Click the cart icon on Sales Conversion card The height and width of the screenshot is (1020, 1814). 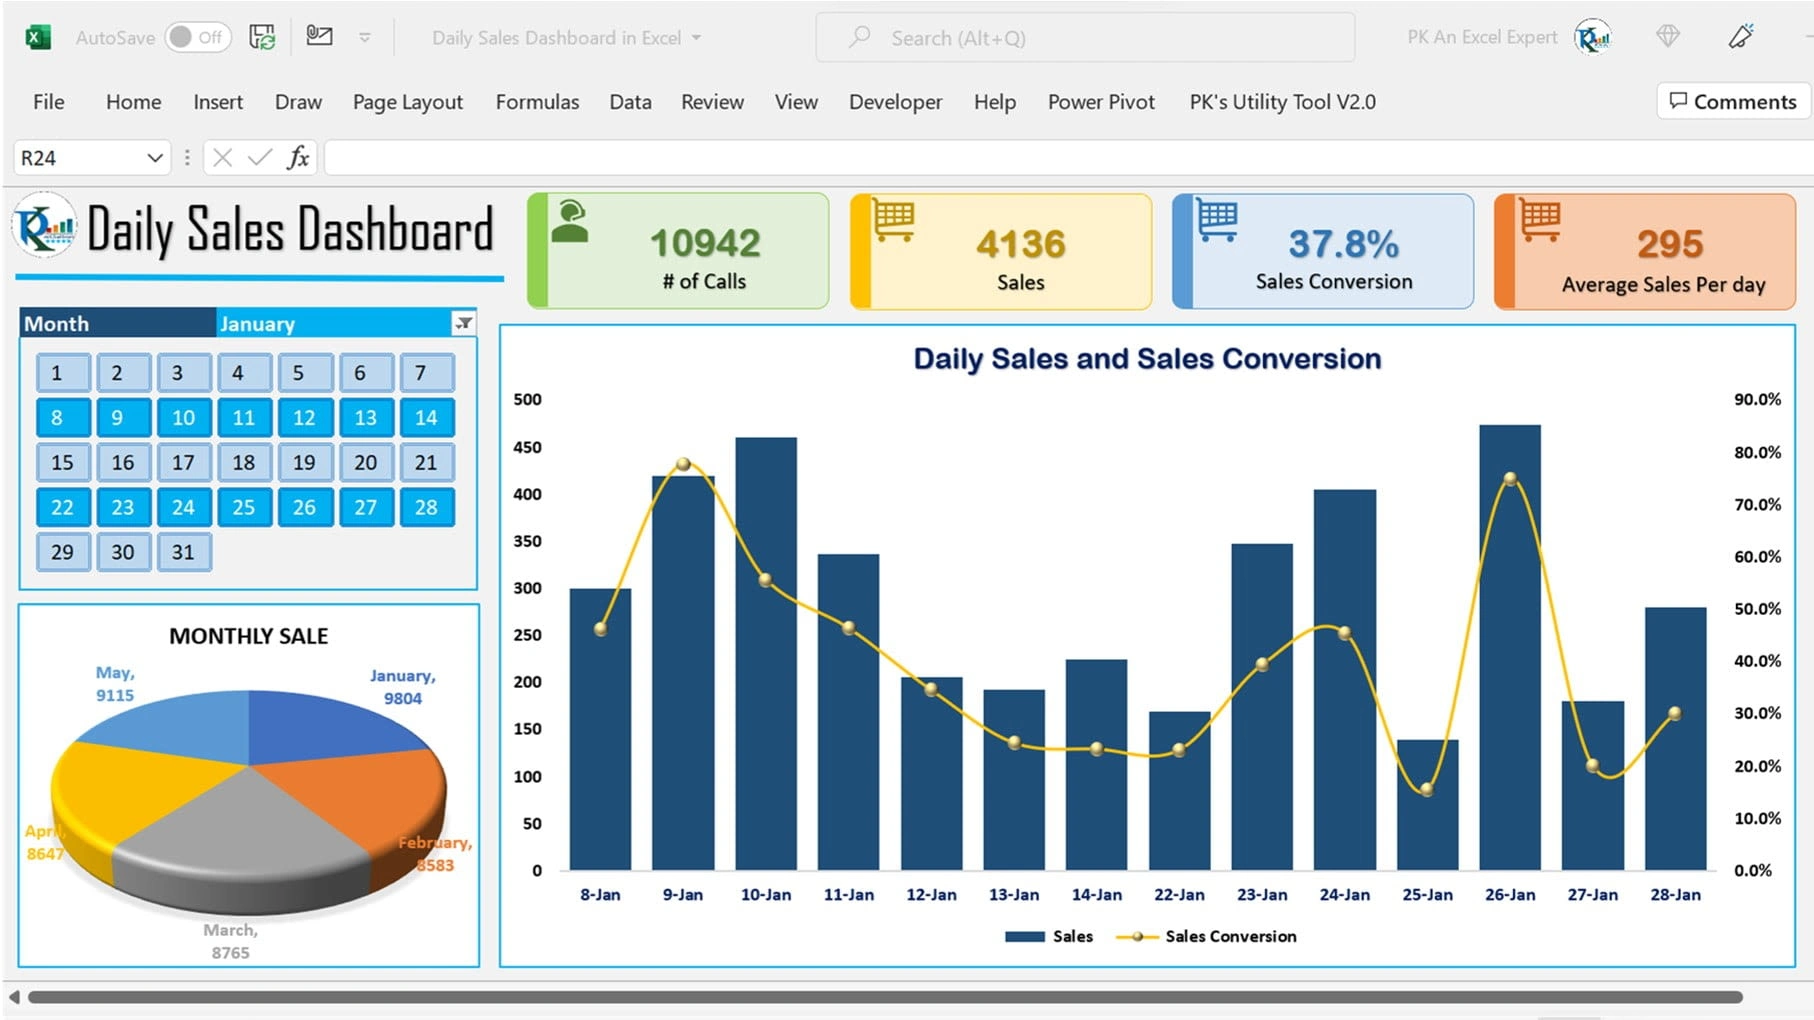click(1217, 221)
